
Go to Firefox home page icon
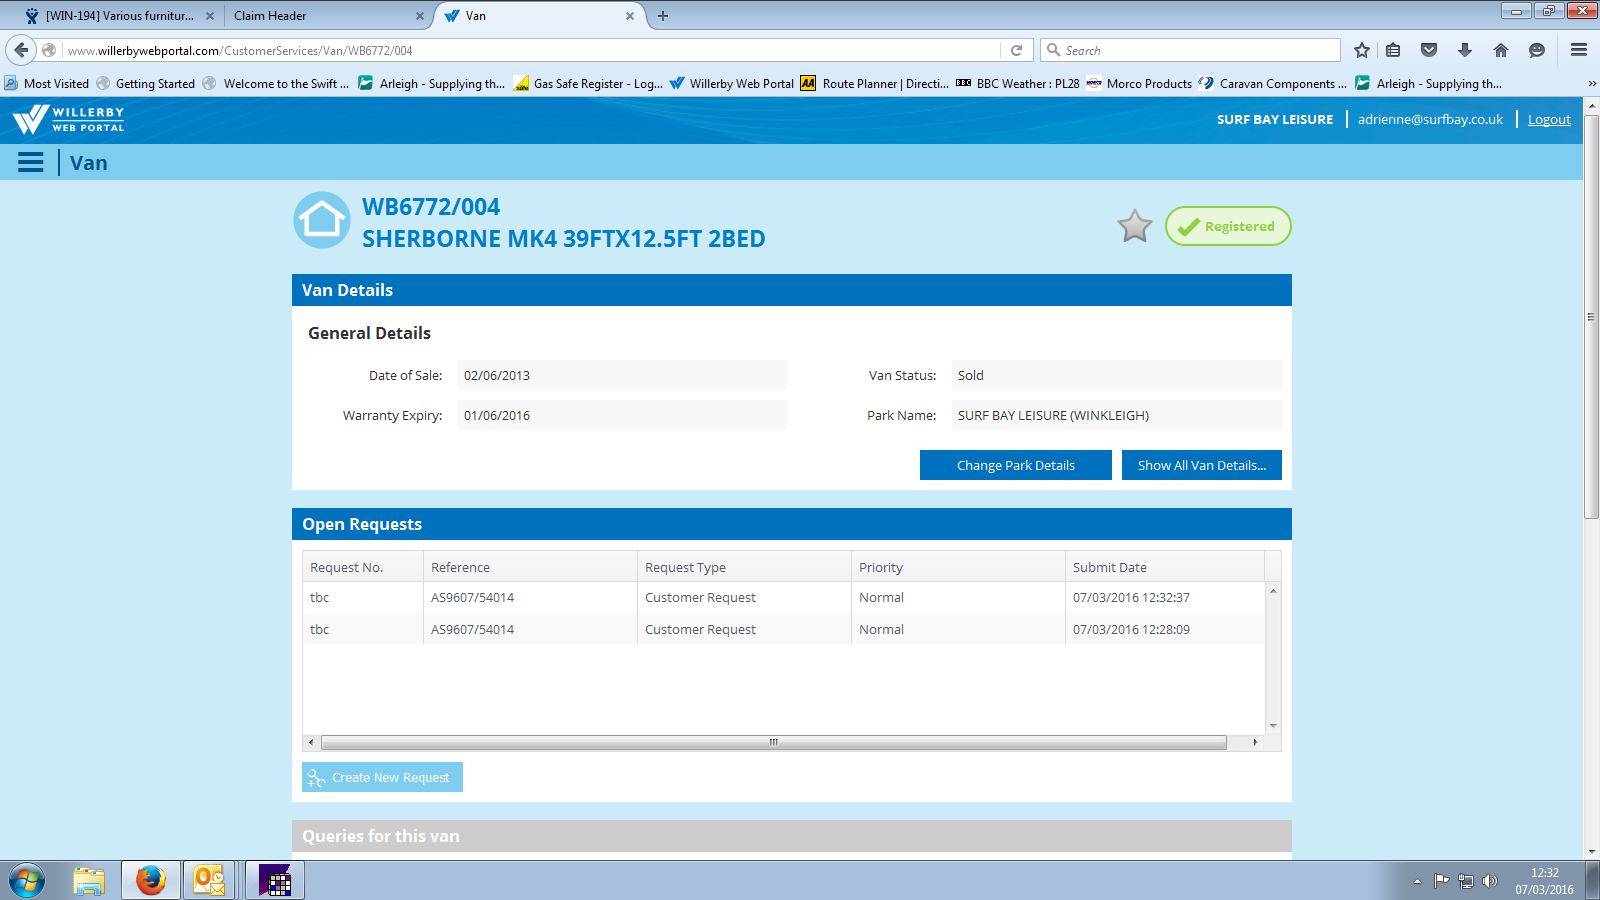click(x=1501, y=50)
